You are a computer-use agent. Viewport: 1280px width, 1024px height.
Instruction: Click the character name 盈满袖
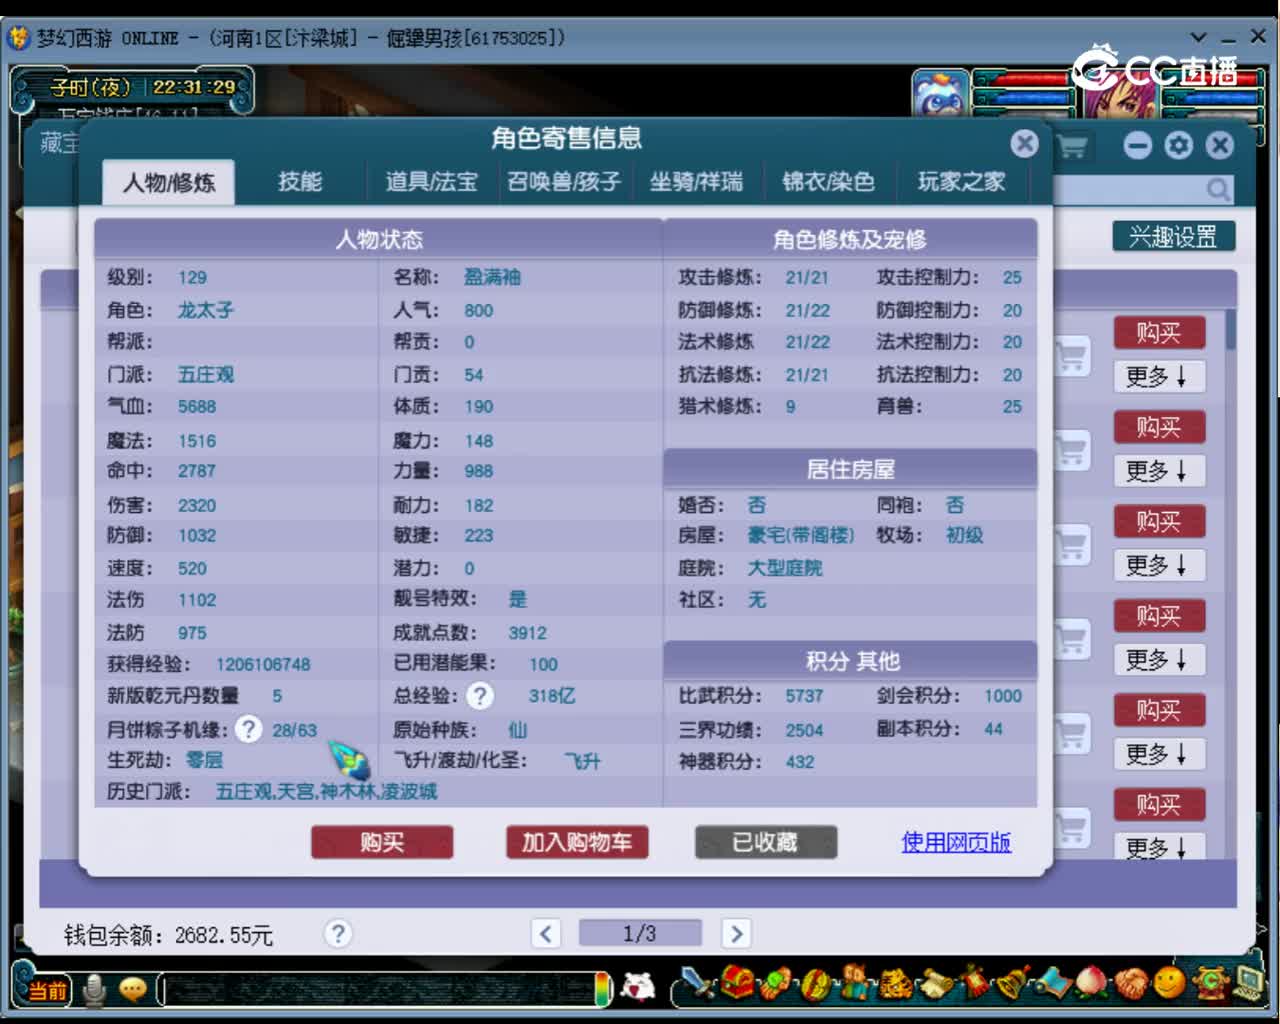(492, 278)
